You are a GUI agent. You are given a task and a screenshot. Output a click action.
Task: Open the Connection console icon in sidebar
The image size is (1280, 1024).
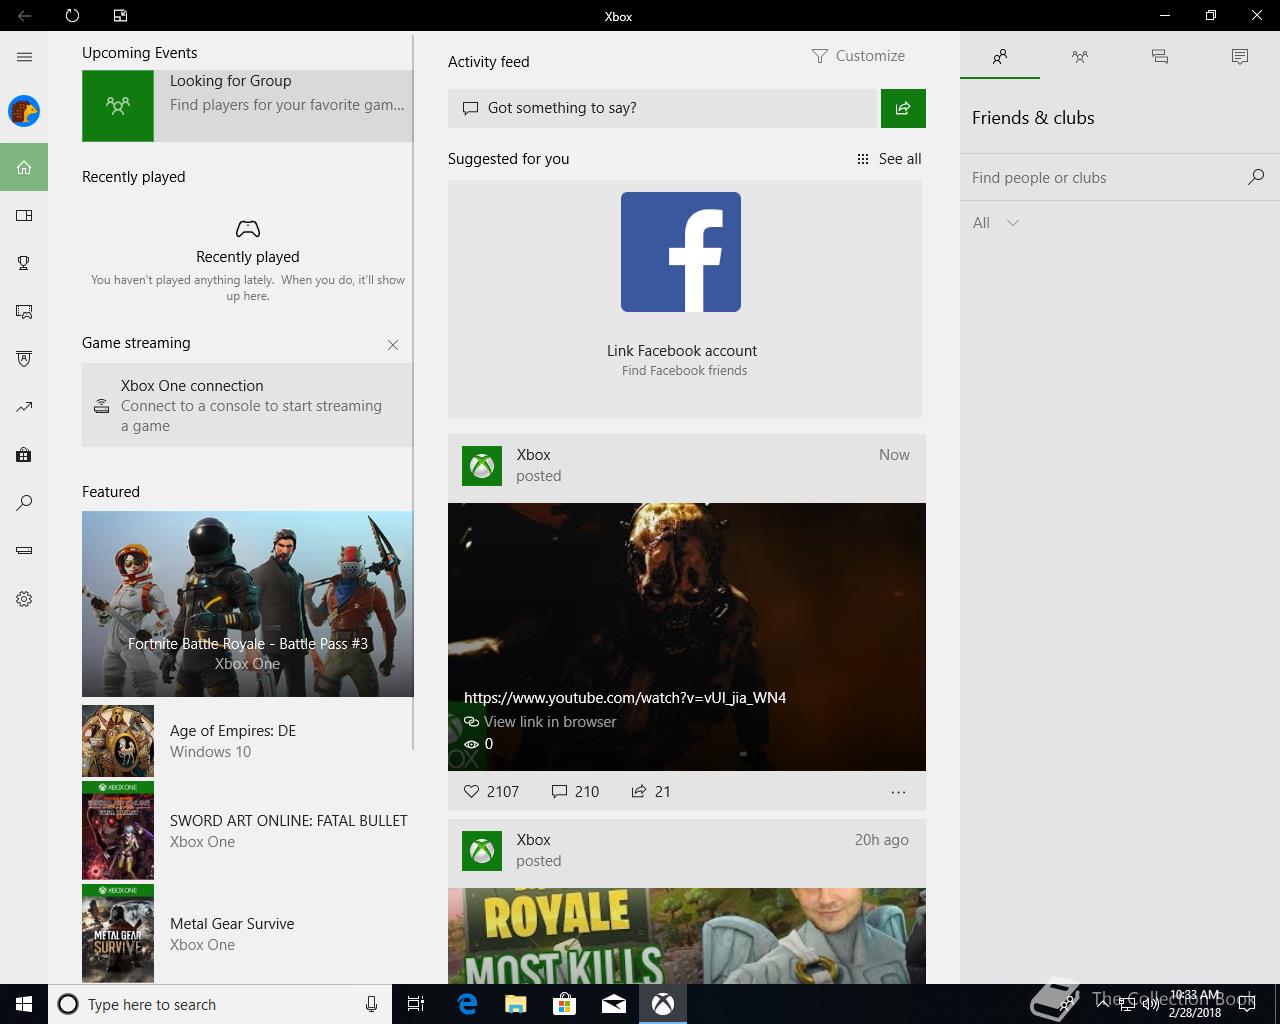(x=24, y=550)
